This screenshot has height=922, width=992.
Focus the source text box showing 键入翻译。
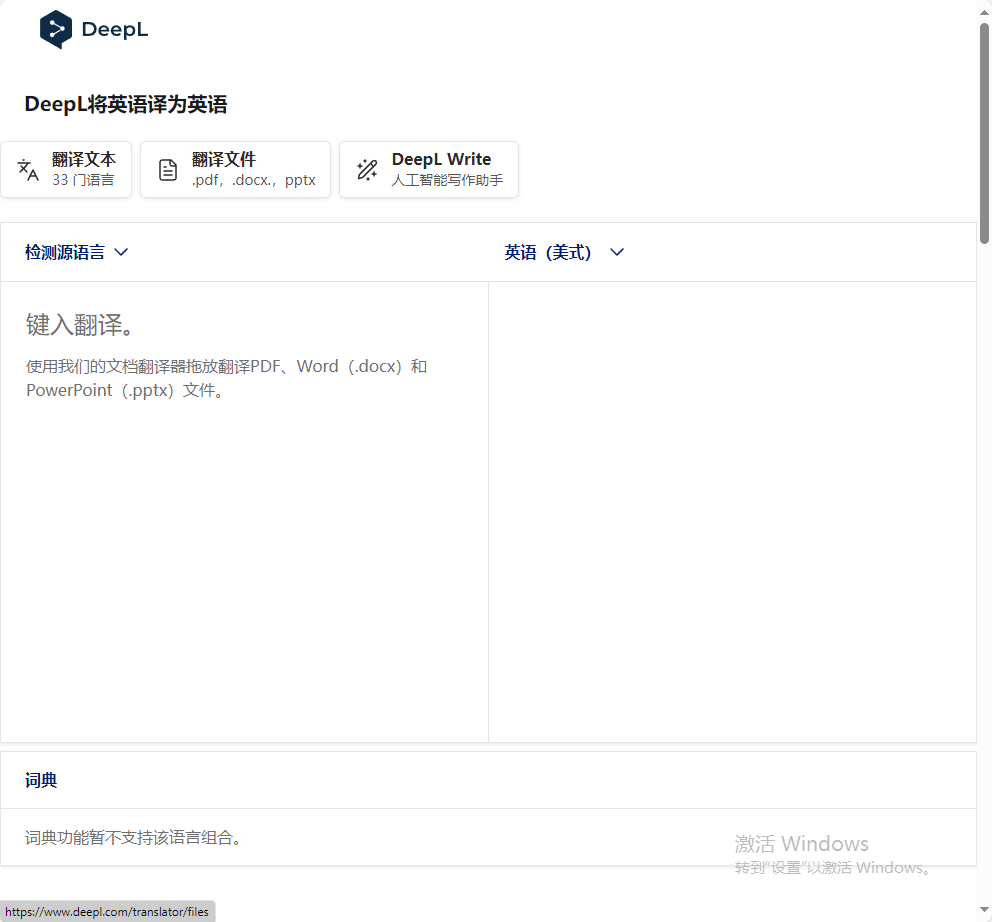click(244, 511)
